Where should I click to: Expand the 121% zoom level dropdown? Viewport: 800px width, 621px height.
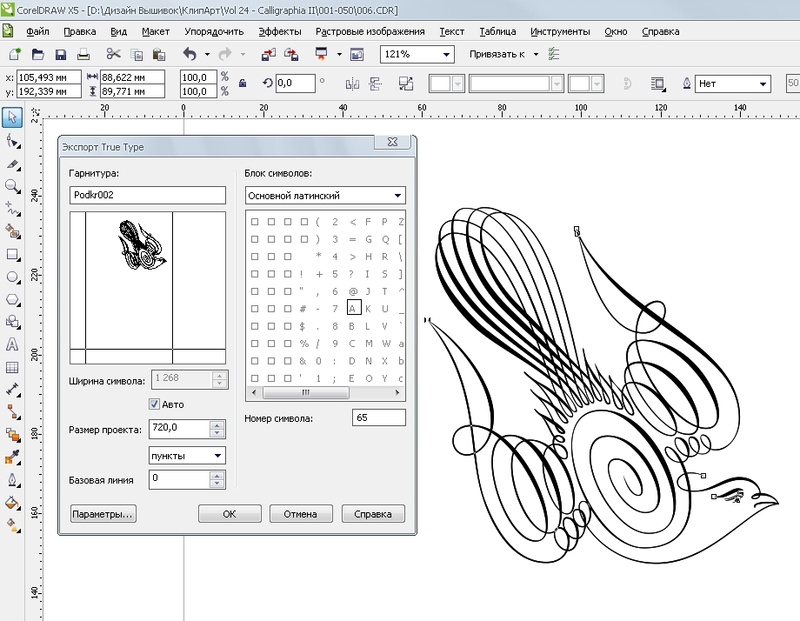445,54
